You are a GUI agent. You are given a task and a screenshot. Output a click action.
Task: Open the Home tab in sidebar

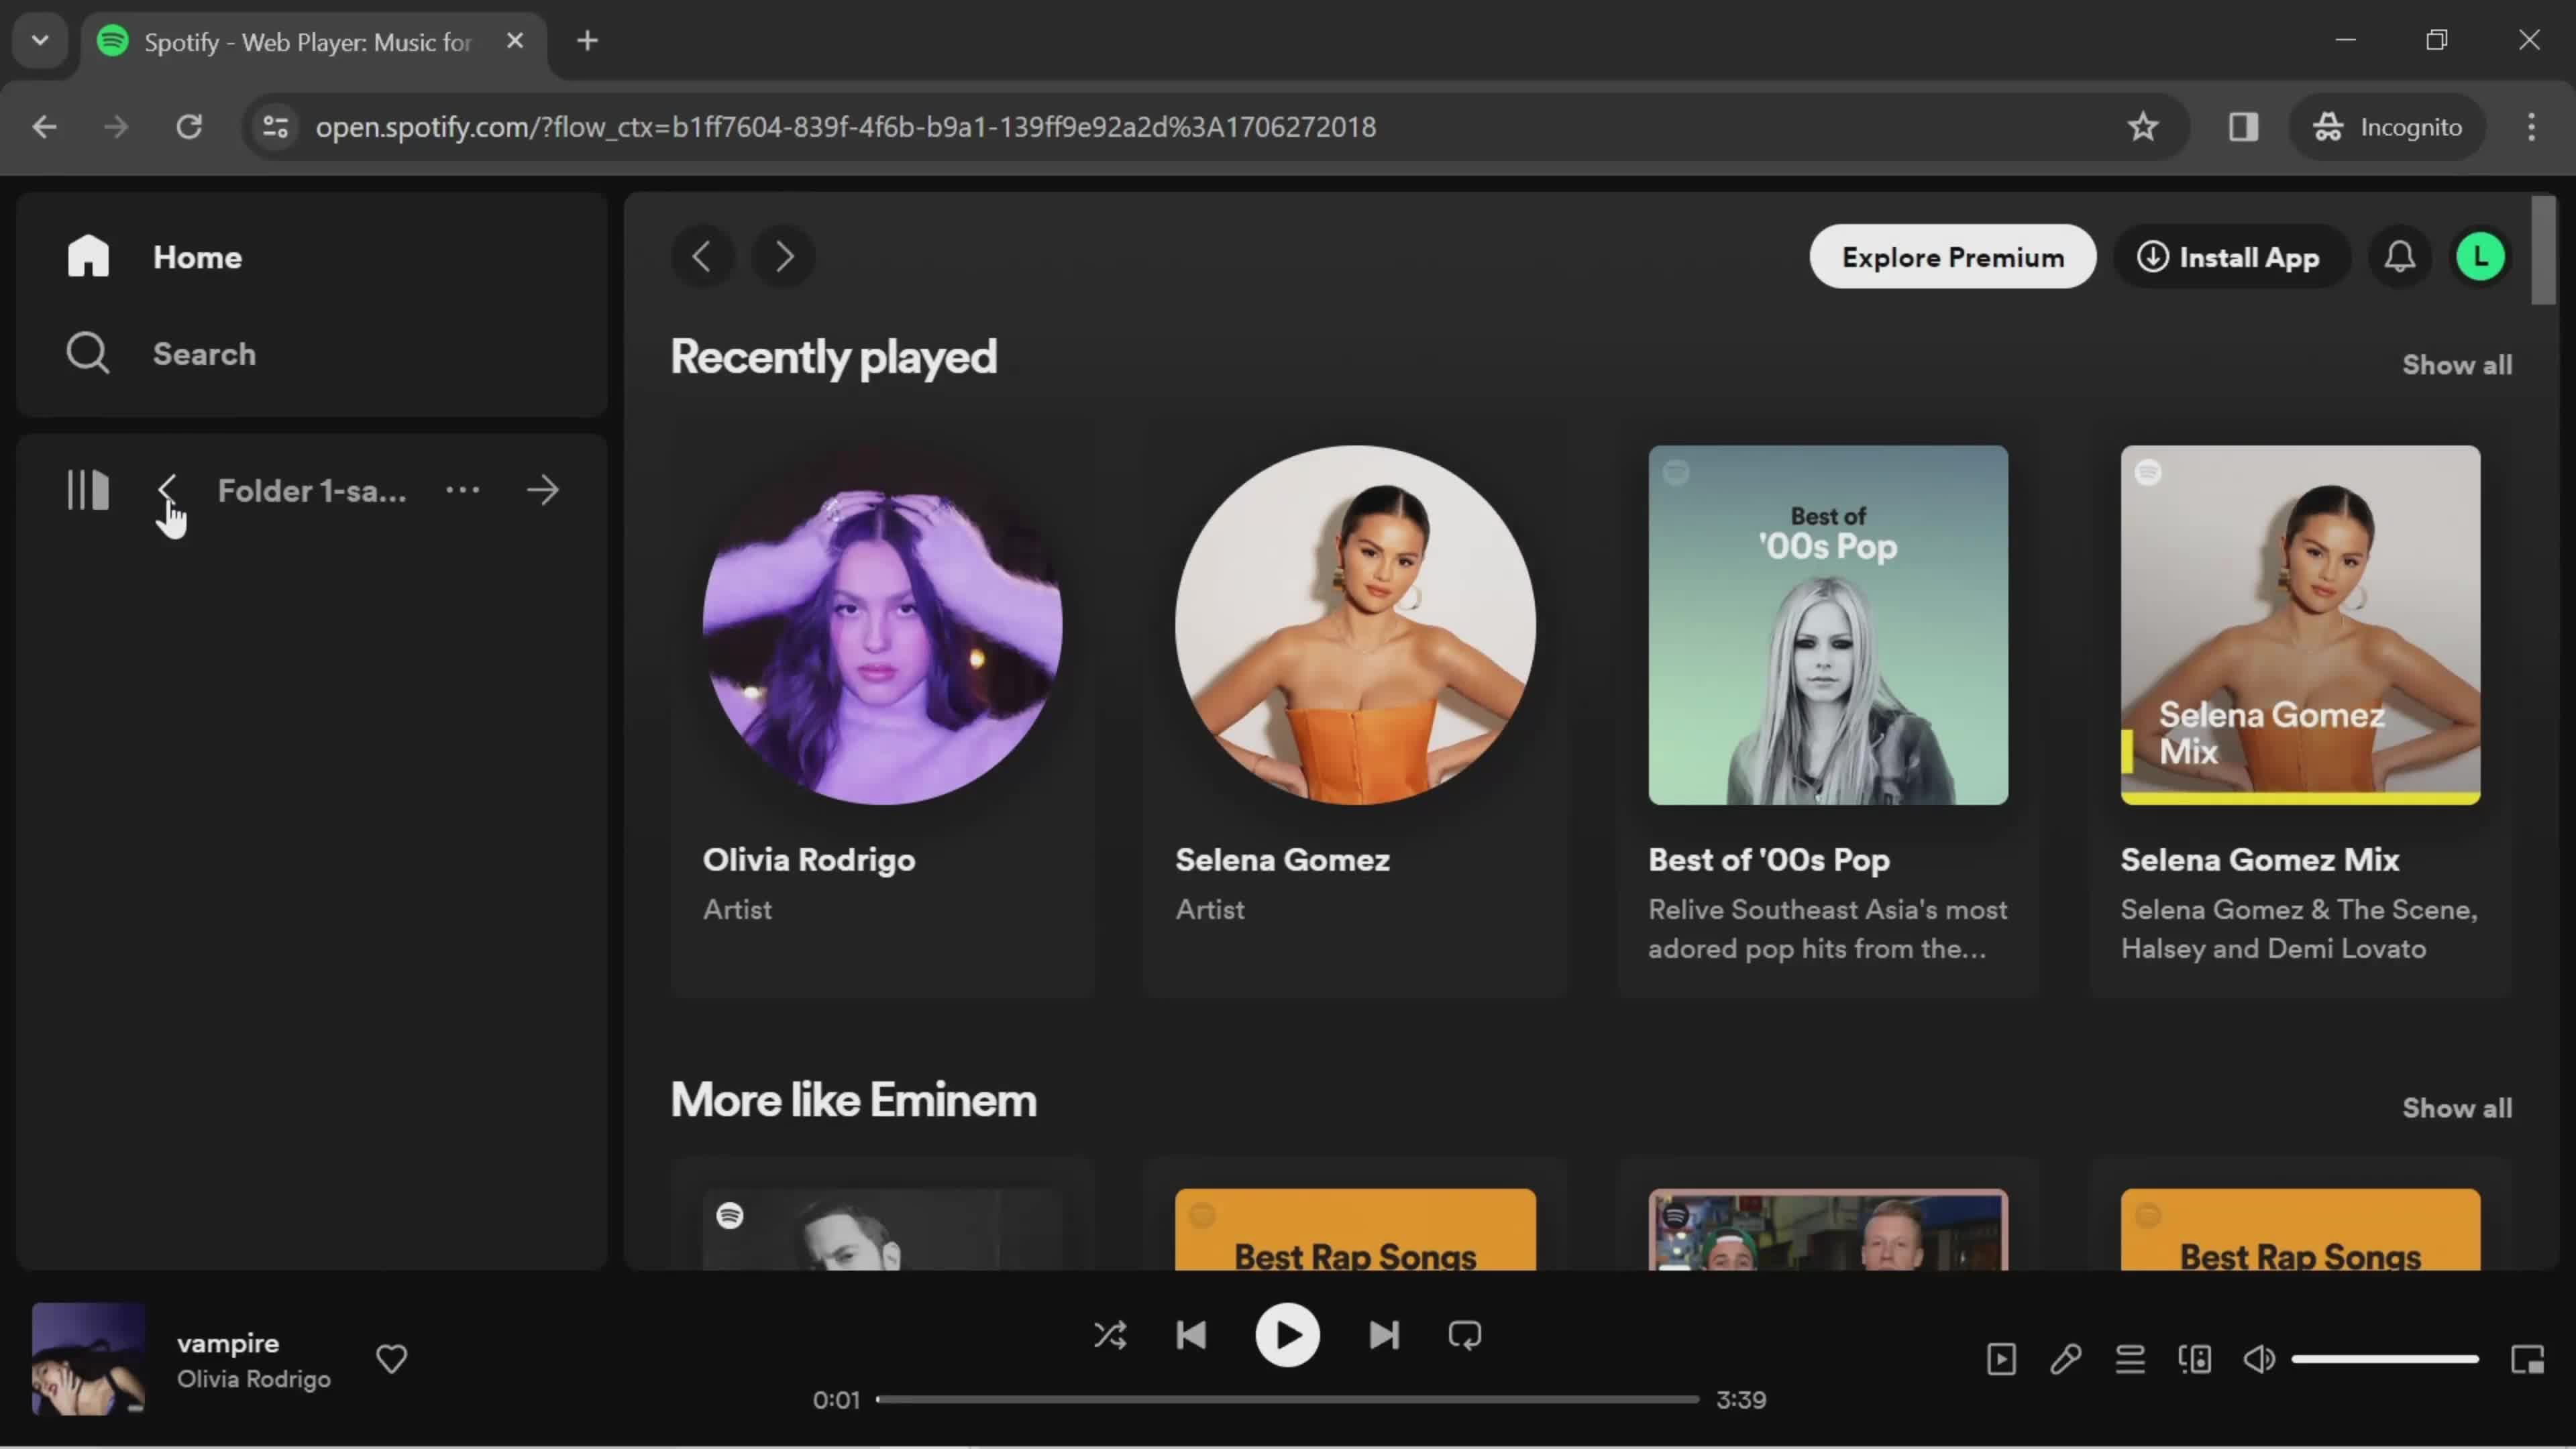(x=198, y=256)
